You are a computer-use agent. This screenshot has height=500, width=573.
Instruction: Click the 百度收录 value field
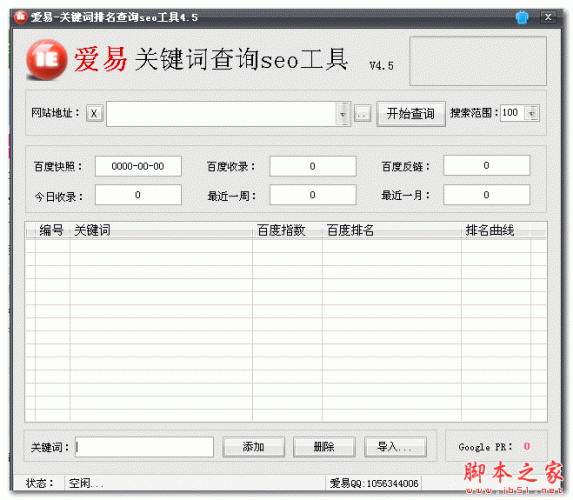pyautogui.click(x=313, y=166)
